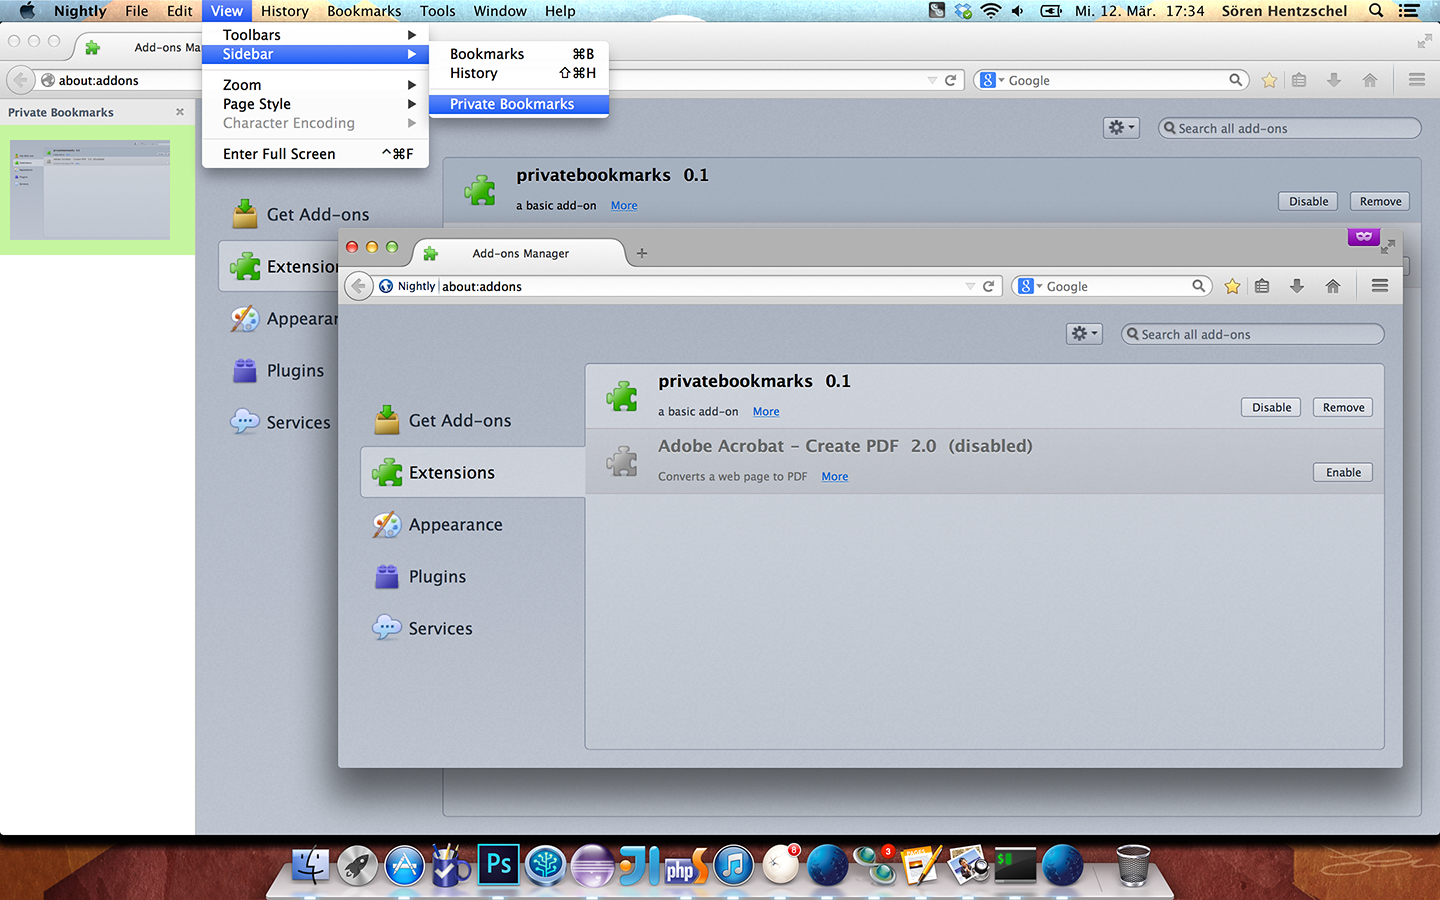Reload the page in the background window
Image resolution: width=1440 pixels, height=900 pixels.
951,80
